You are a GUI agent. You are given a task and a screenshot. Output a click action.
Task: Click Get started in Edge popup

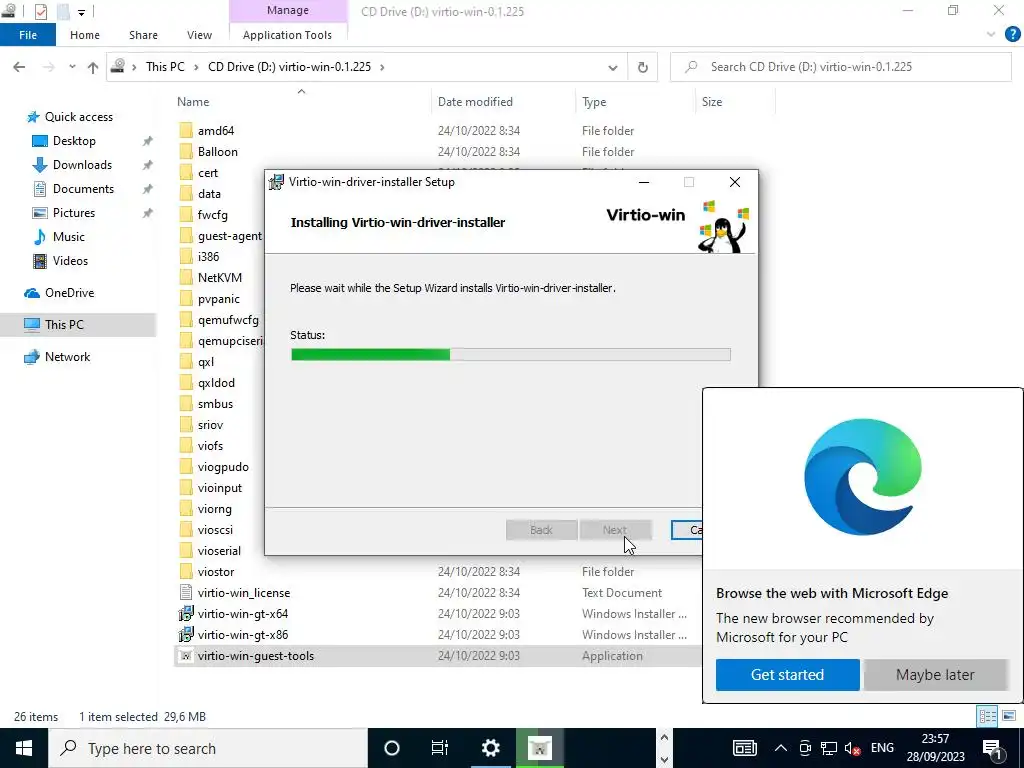click(x=787, y=675)
